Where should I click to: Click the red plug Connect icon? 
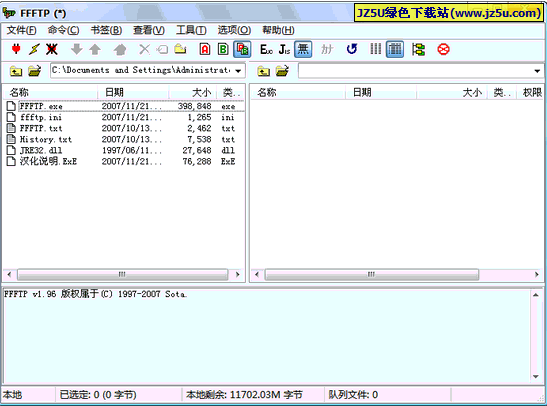click(16, 49)
